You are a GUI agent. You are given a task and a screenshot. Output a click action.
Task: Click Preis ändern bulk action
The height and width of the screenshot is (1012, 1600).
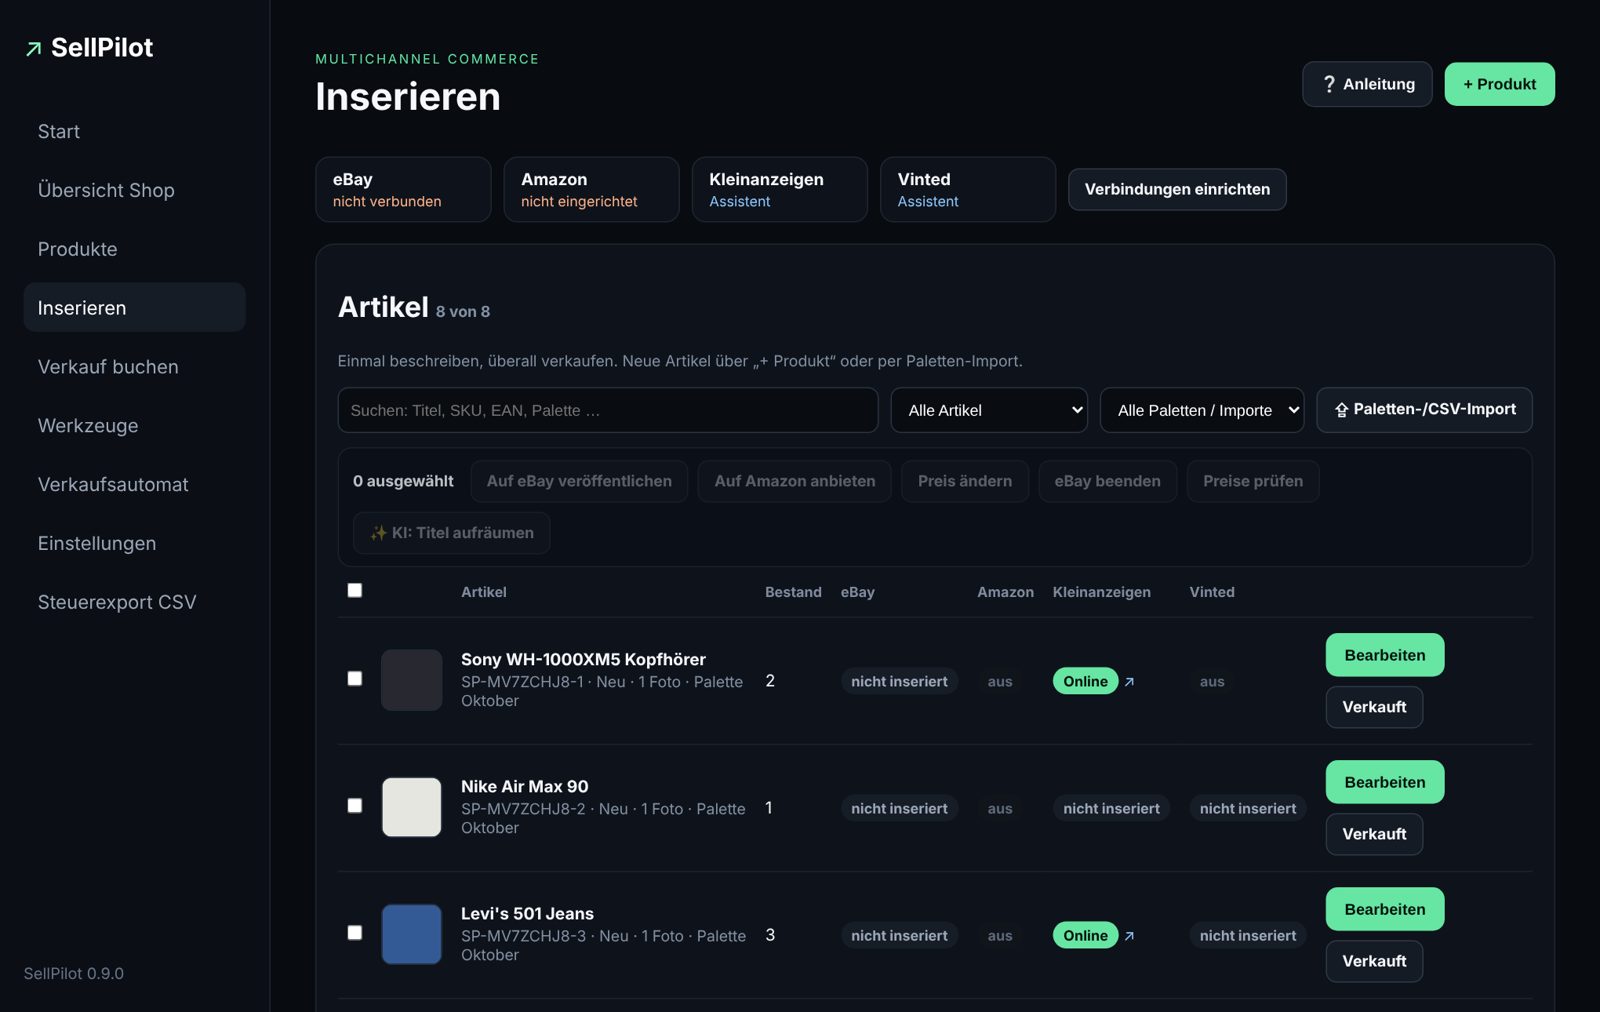click(x=965, y=481)
